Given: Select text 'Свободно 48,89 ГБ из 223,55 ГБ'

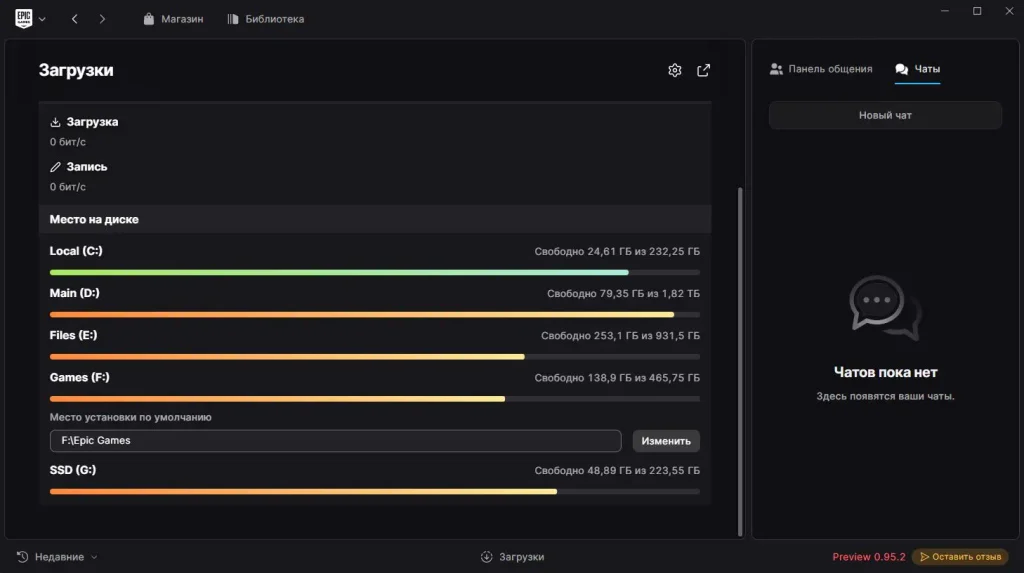Looking at the screenshot, I should pyautogui.click(x=616, y=471).
